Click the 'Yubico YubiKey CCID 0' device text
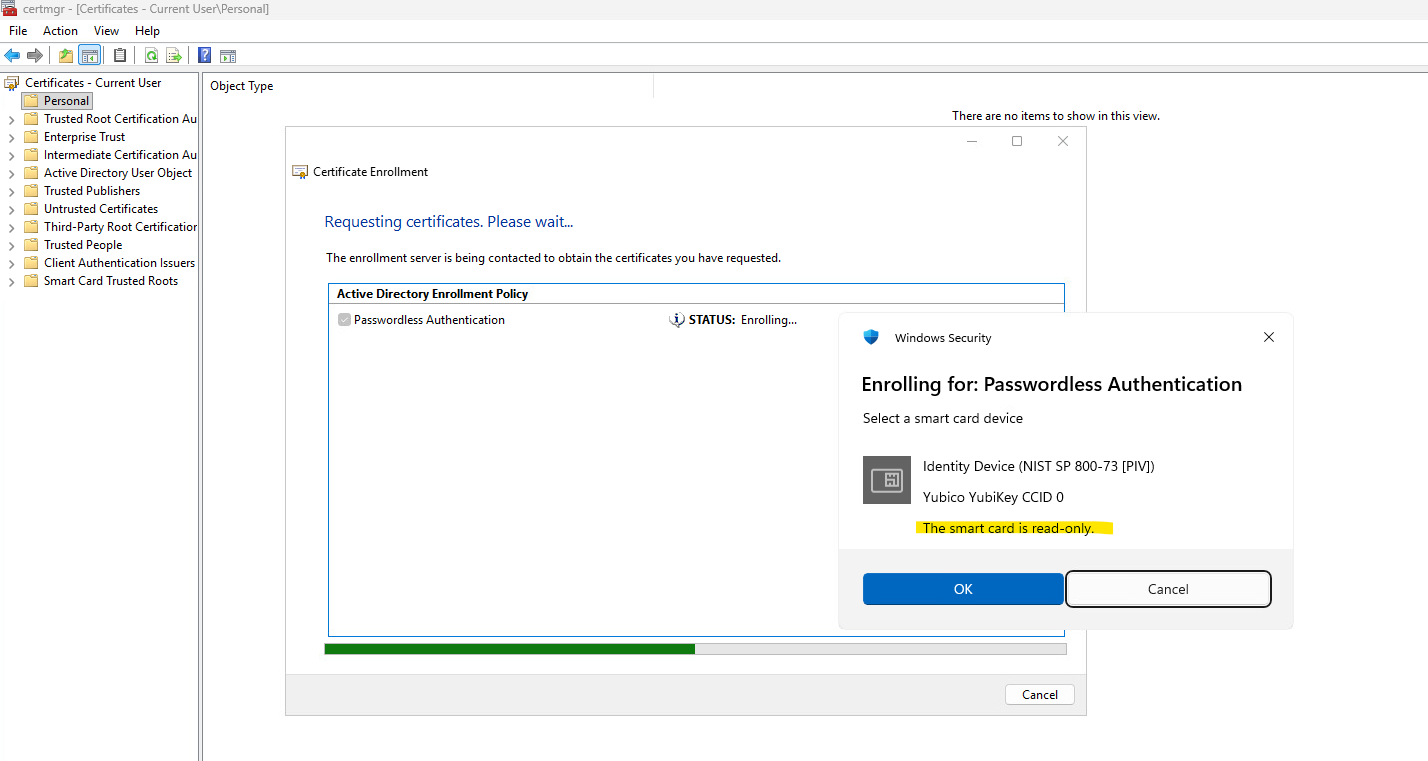The image size is (1428, 761). pyautogui.click(x=993, y=497)
